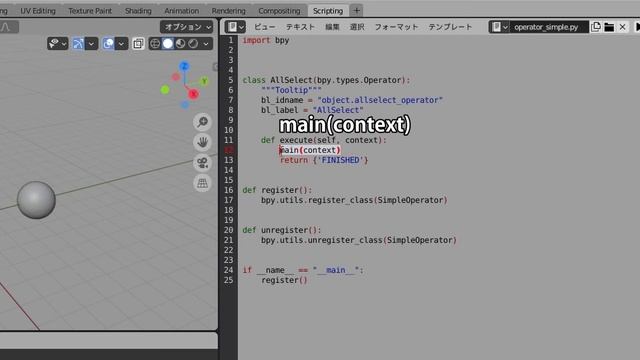
Task: Click the 'def execute(self, context):' line
Action: pyautogui.click(x=324, y=140)
